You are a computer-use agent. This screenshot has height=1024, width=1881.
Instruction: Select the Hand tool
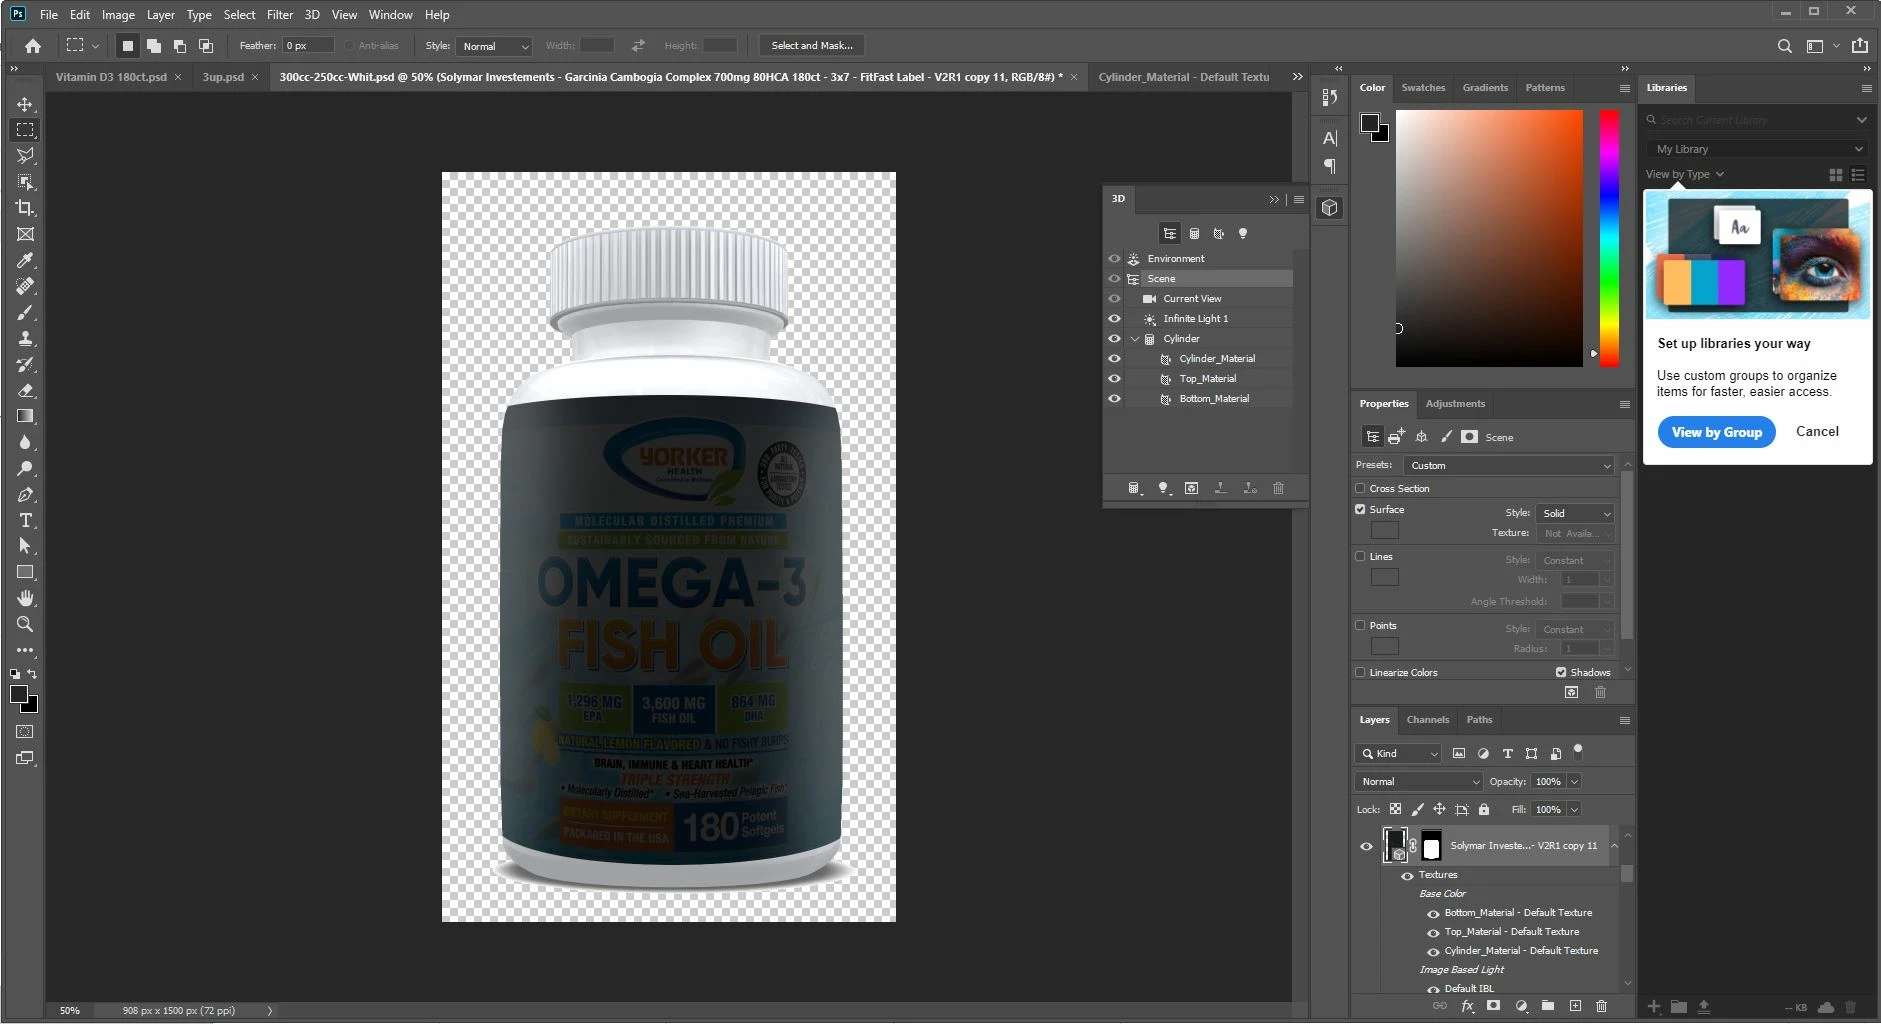(25, 598)
